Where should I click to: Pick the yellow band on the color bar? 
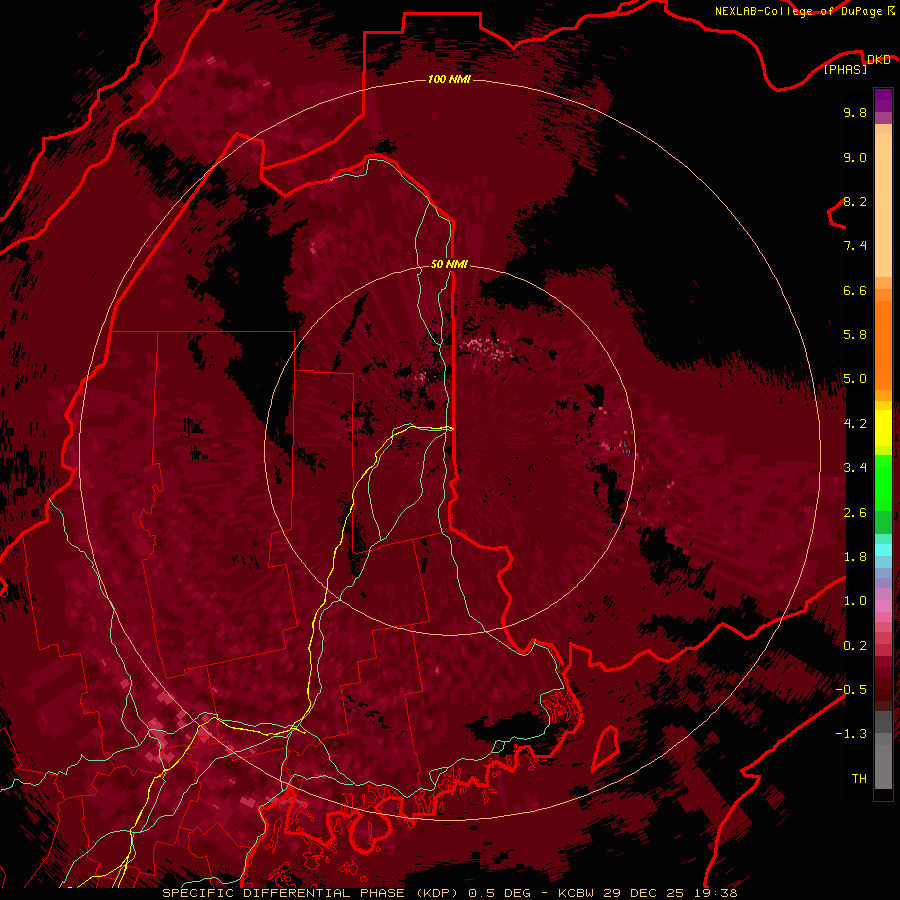pyautogui.click(x=883, y=428)
